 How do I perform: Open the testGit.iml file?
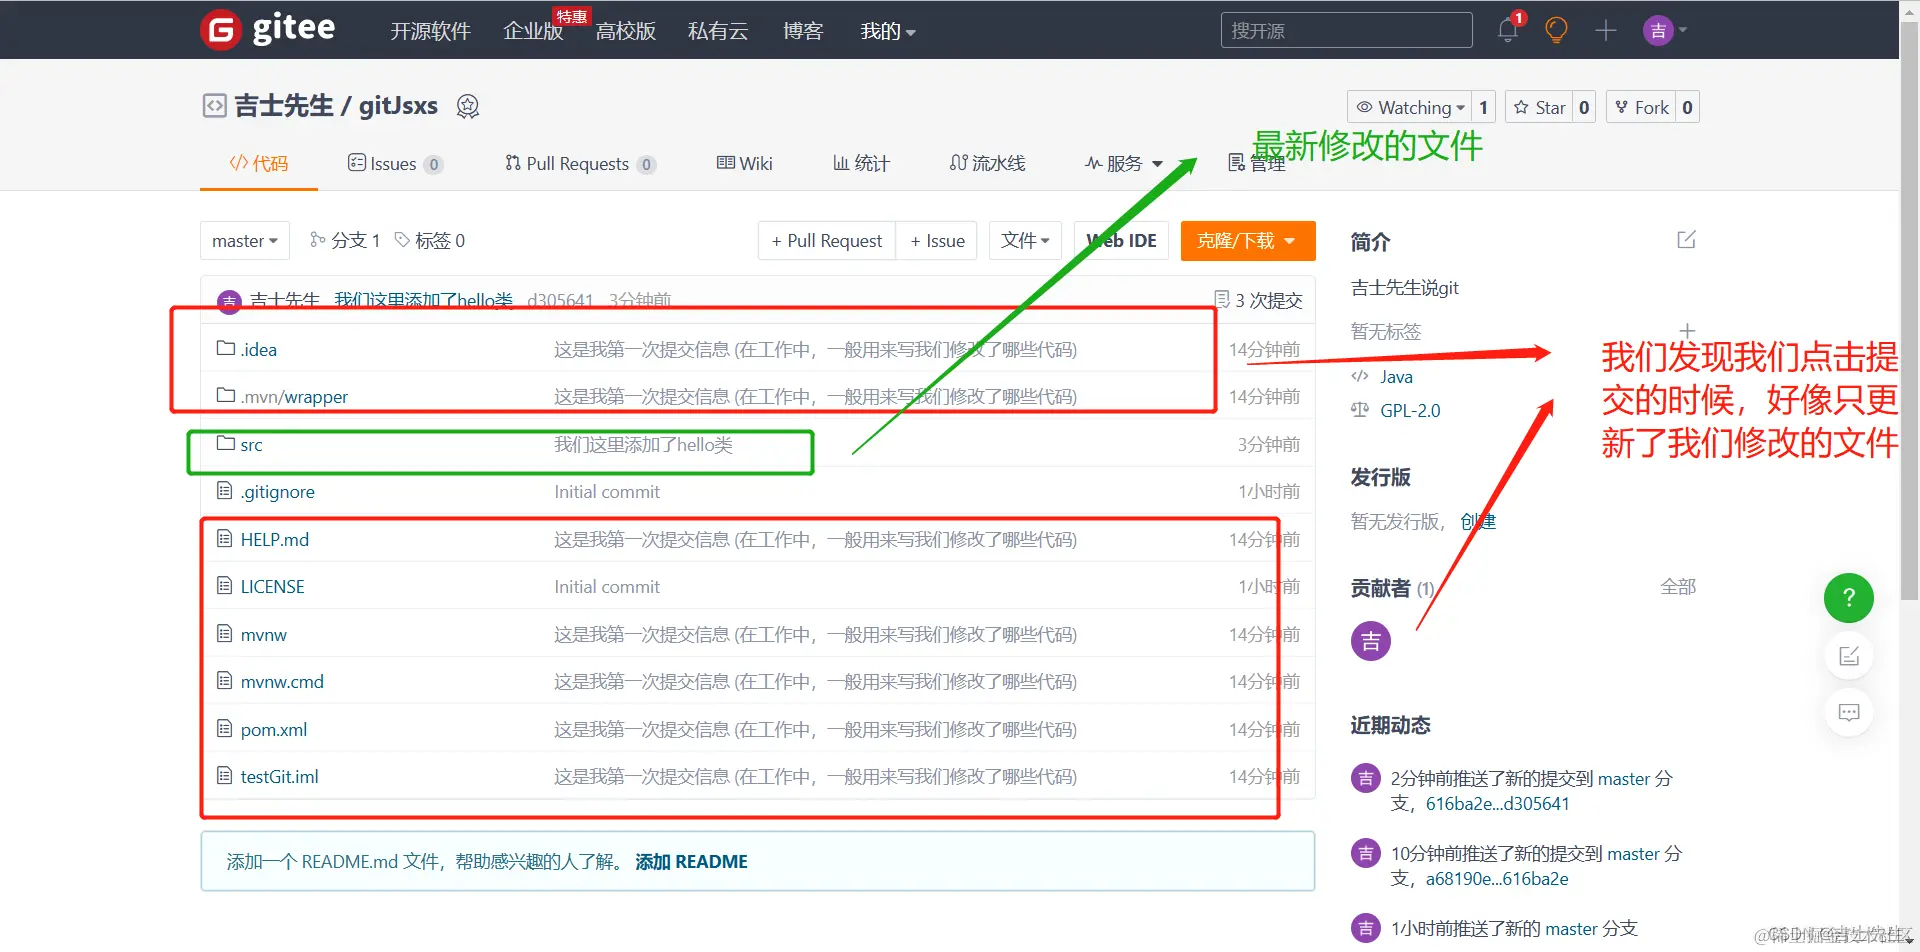coord(279,776)
